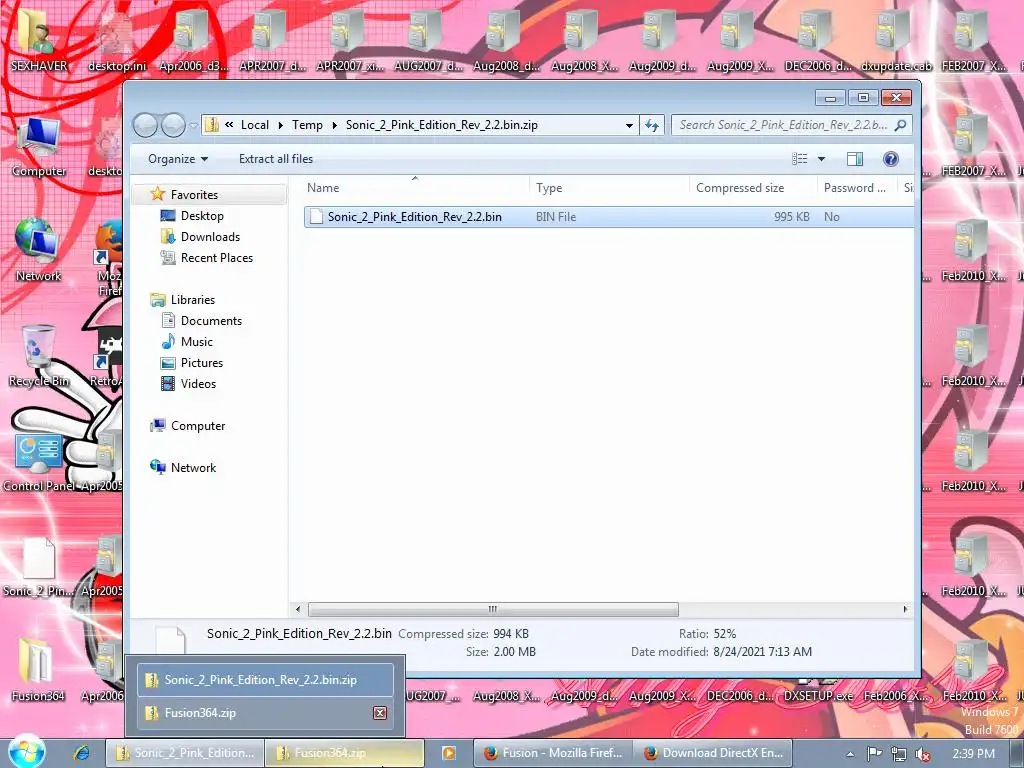Viewport: 1024px width, 768px height.
Task: Click the right arrow of horizontal scrollbar
Action: point(905,609)
